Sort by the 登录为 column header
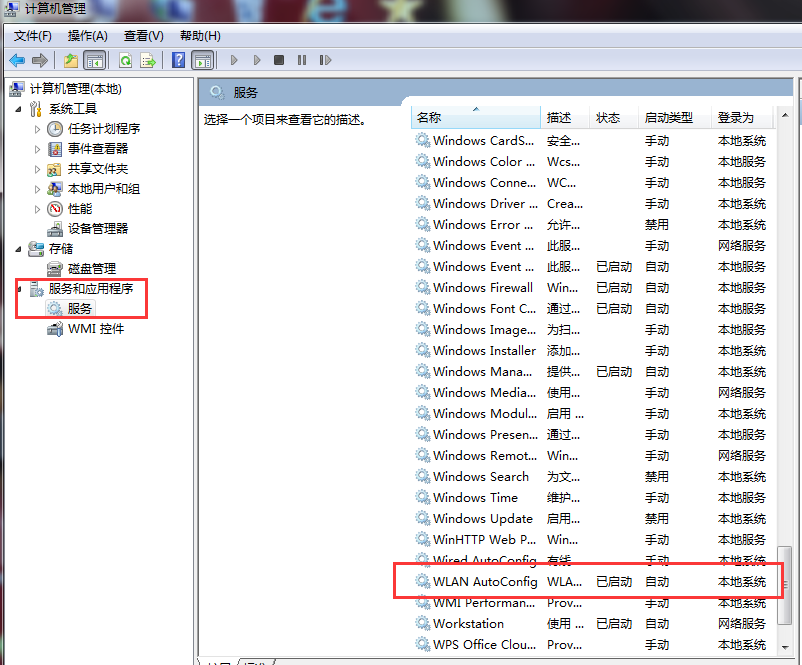 click(741, 118)
